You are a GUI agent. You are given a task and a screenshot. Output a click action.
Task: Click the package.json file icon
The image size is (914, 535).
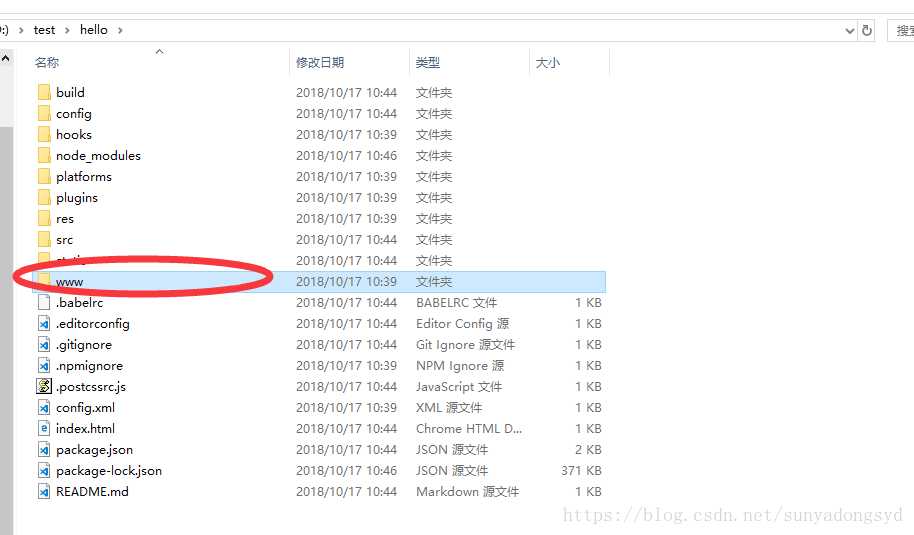point(44,449)
